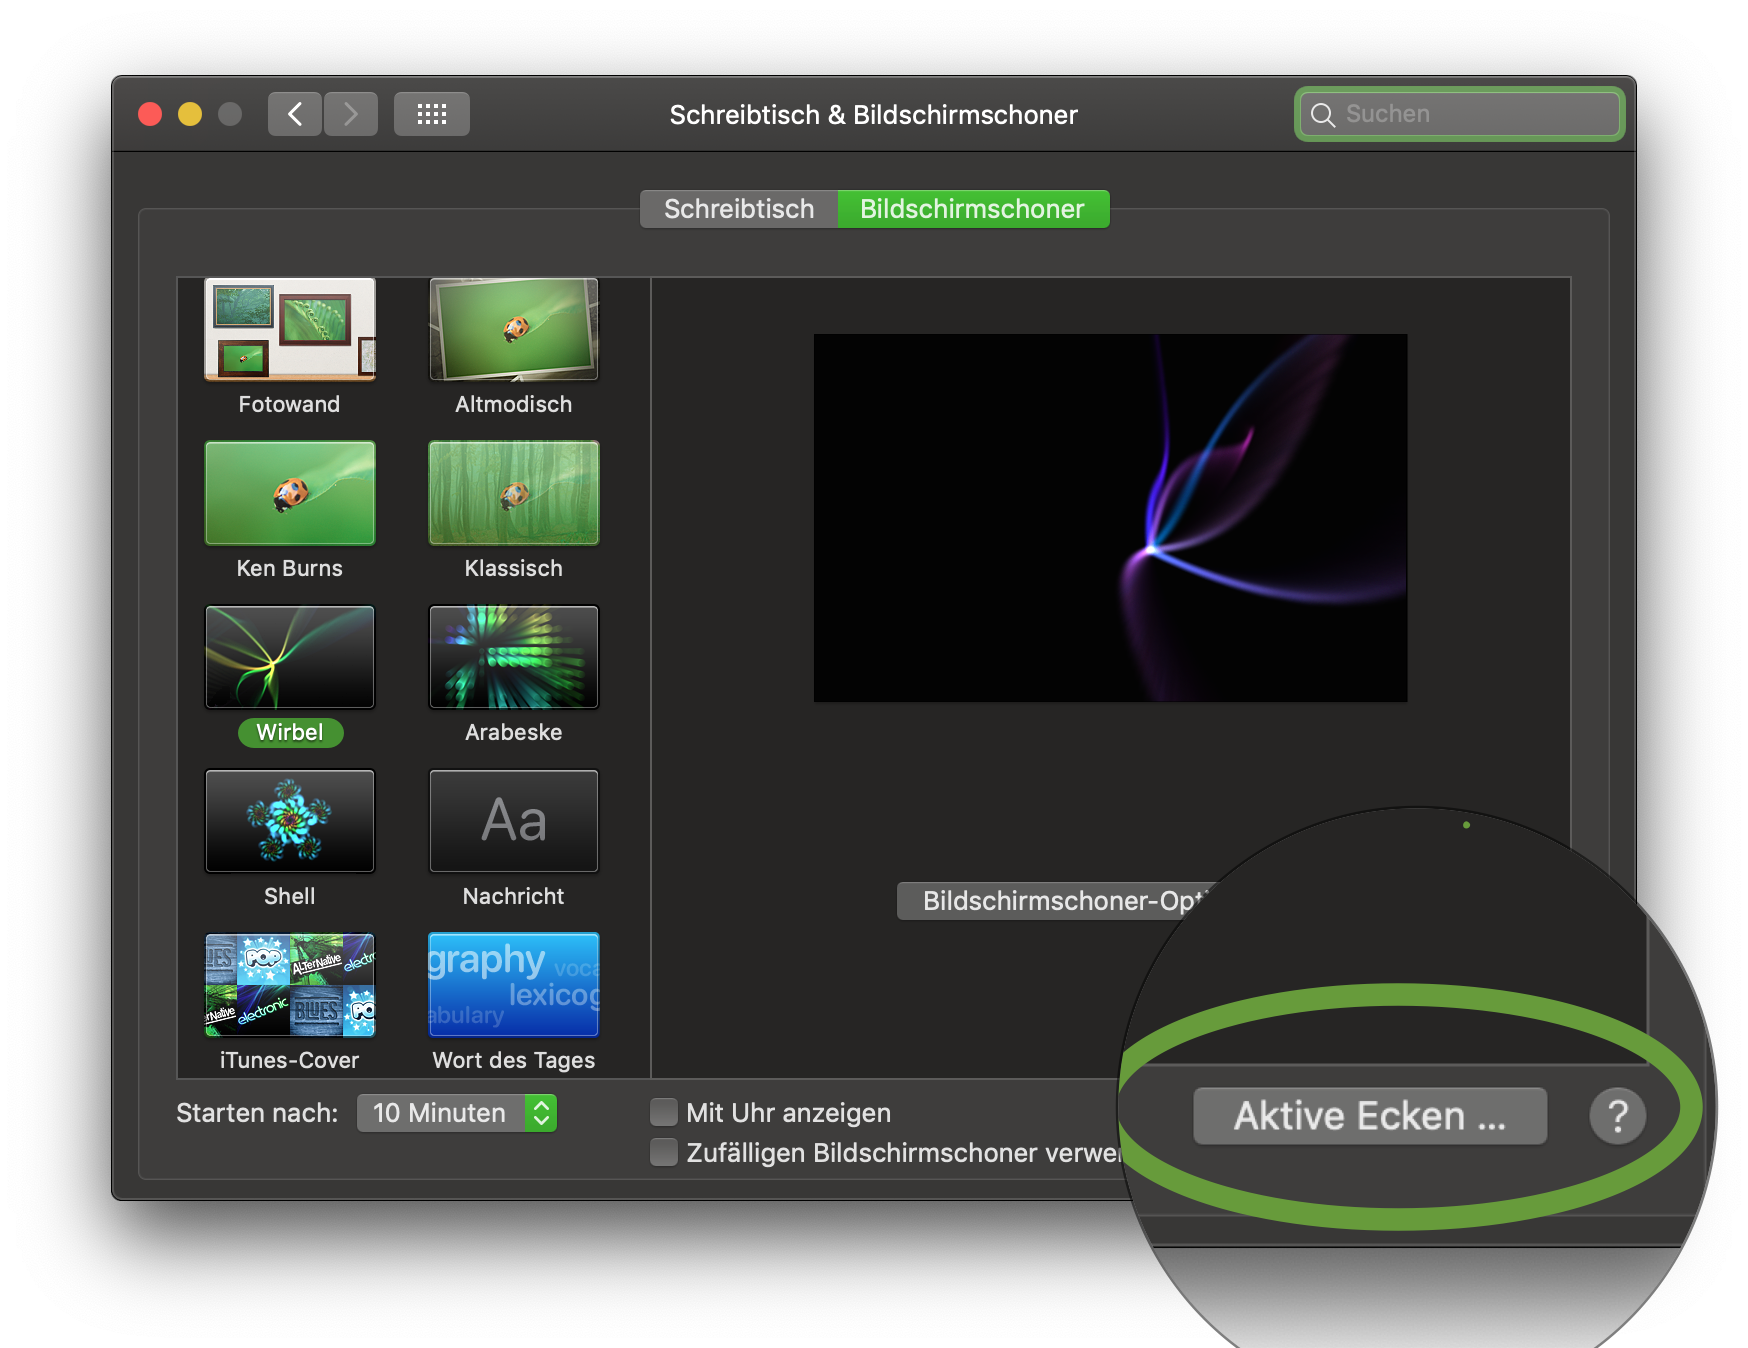Enable Mit Uhr anzeigen checkbox
1748x1348 pixels.
(x=664, y=1112)
